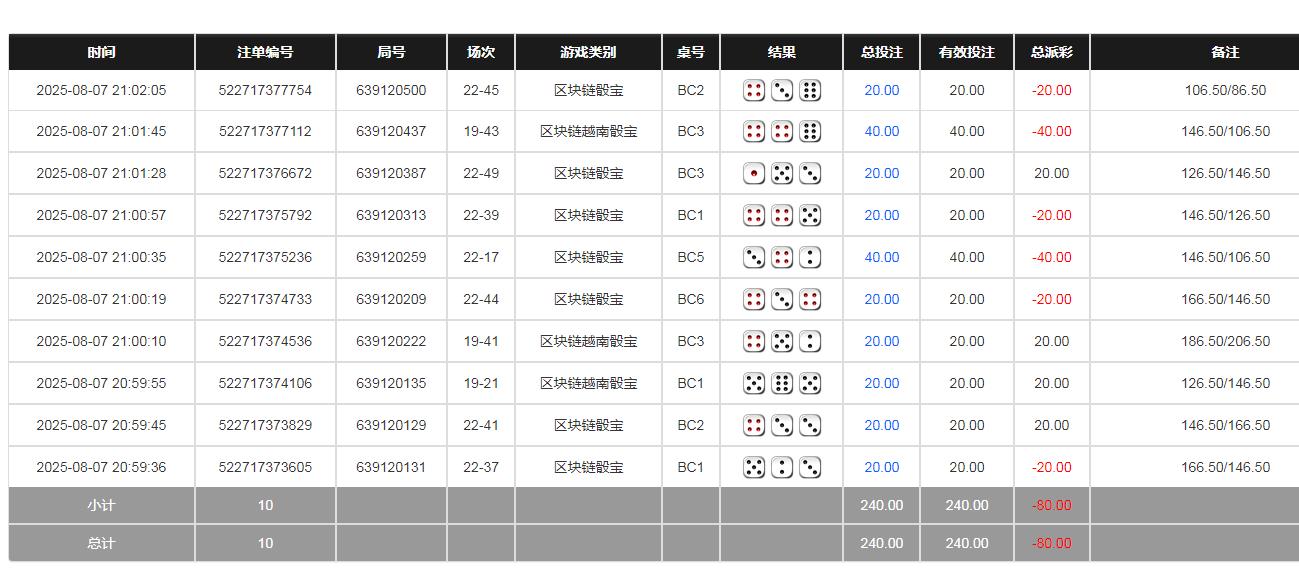This screenshot has height=584, width=1299.
Task: Click the 结果 column header
Action: pos(781,52)
